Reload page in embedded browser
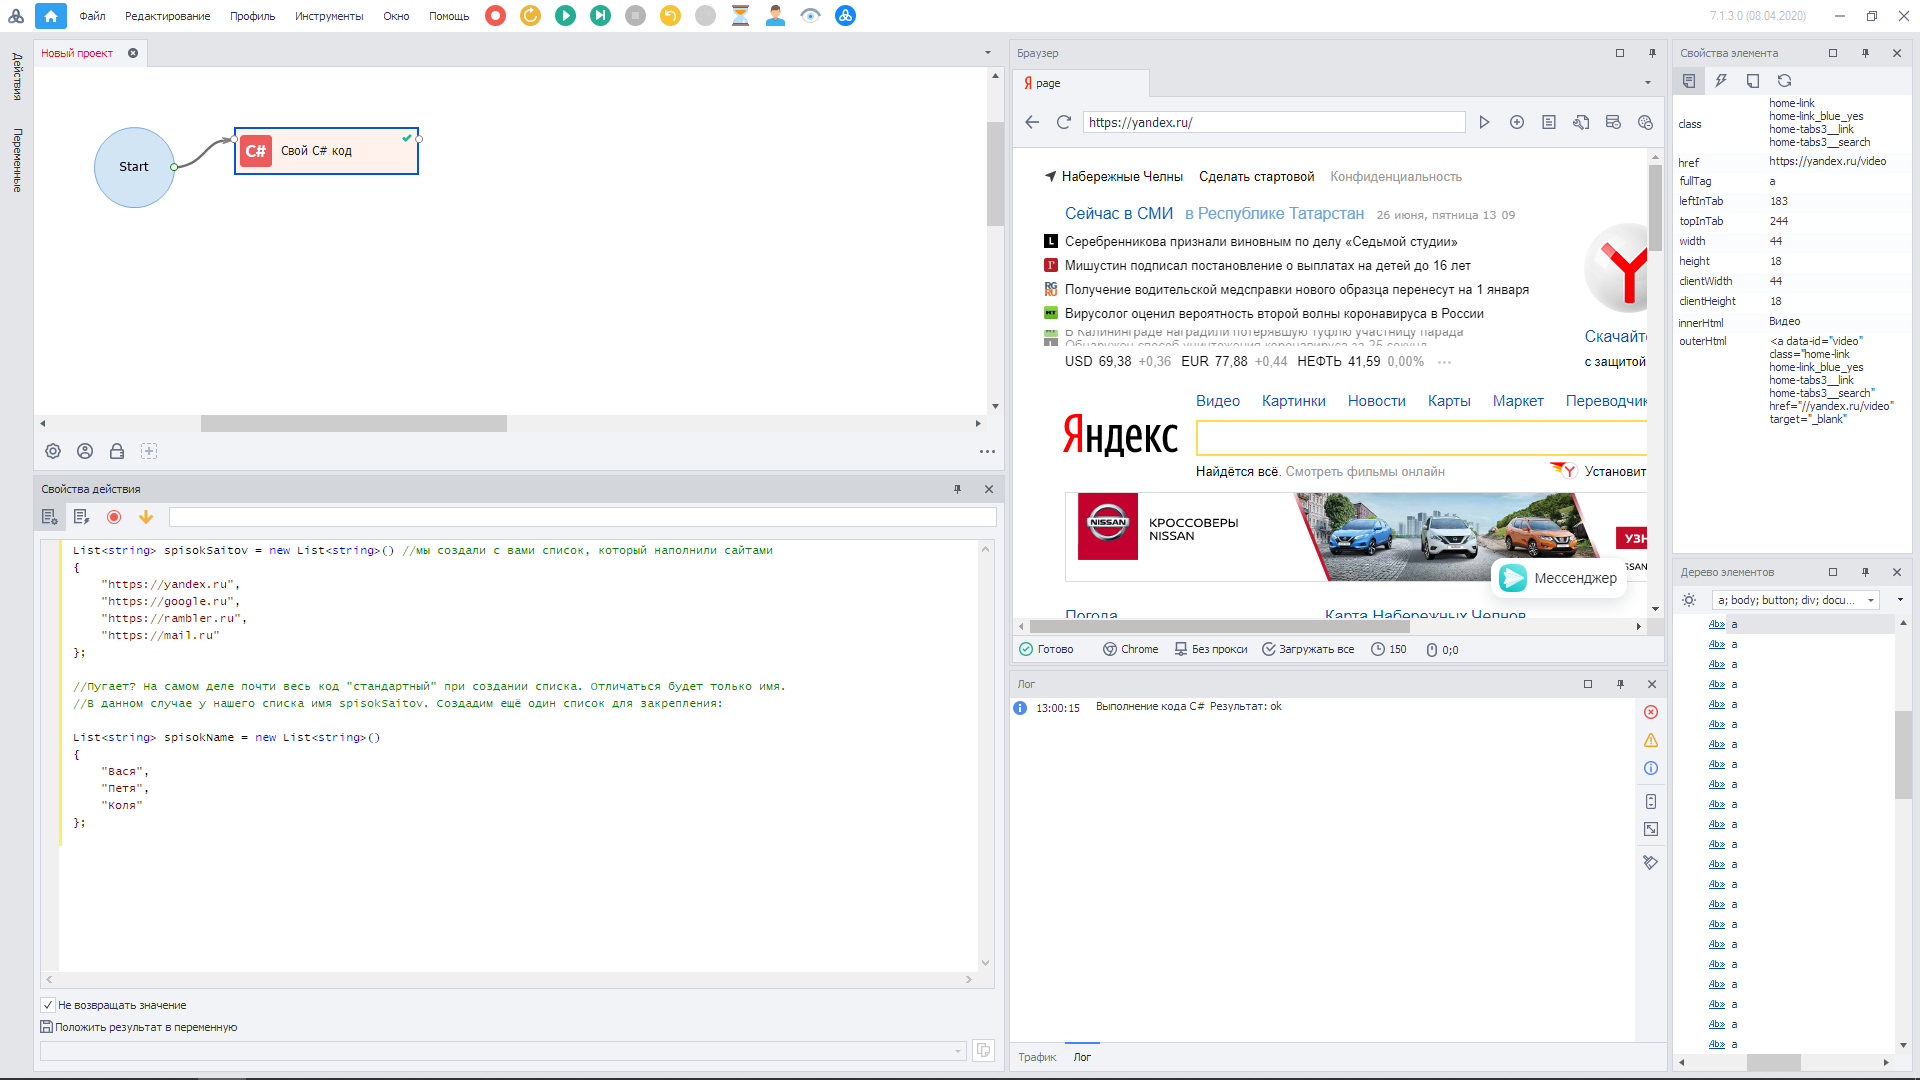Image resolution: width=1920 pixels, height=1080 pixels. 1064,122
